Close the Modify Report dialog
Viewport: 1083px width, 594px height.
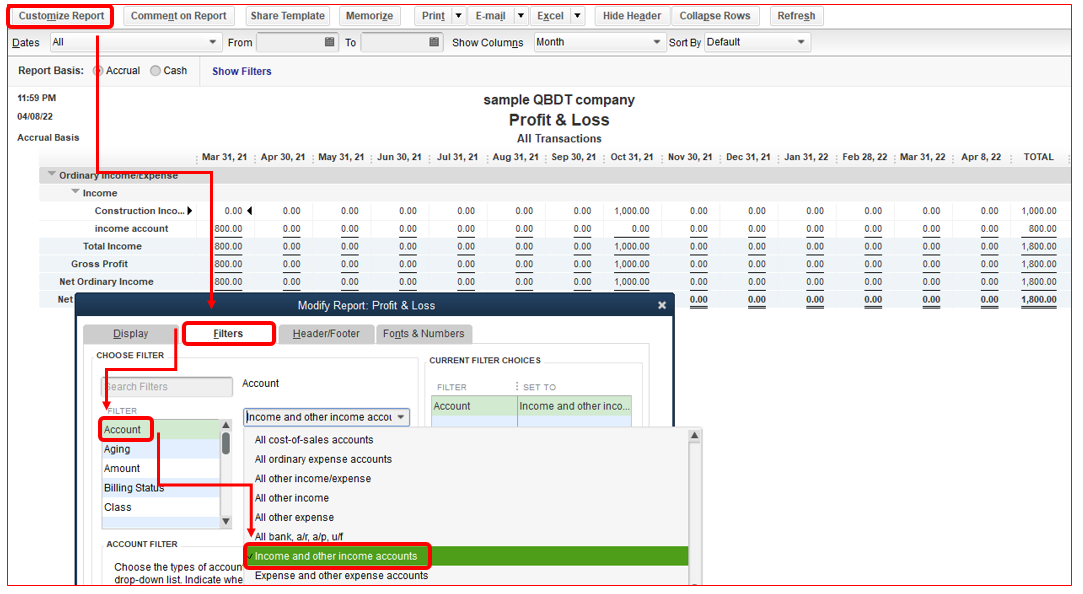pos(661,306)
